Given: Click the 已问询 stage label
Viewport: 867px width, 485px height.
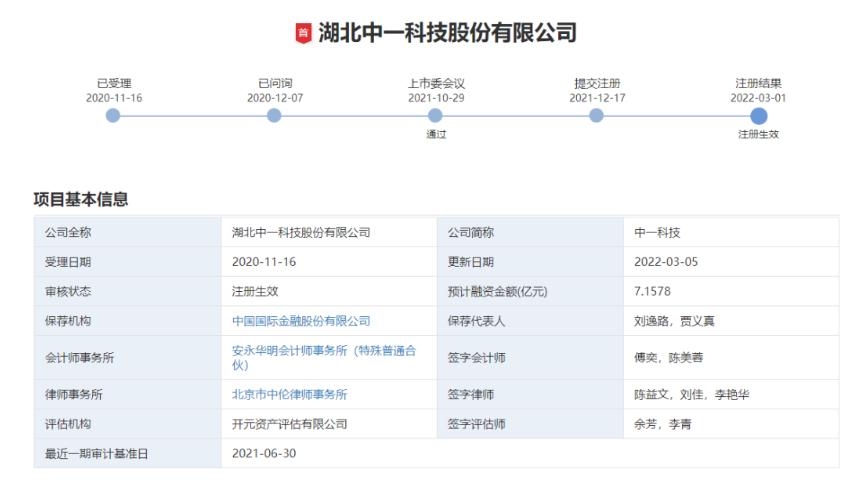Looking at the screenshot, I should (x=275, y=84).
